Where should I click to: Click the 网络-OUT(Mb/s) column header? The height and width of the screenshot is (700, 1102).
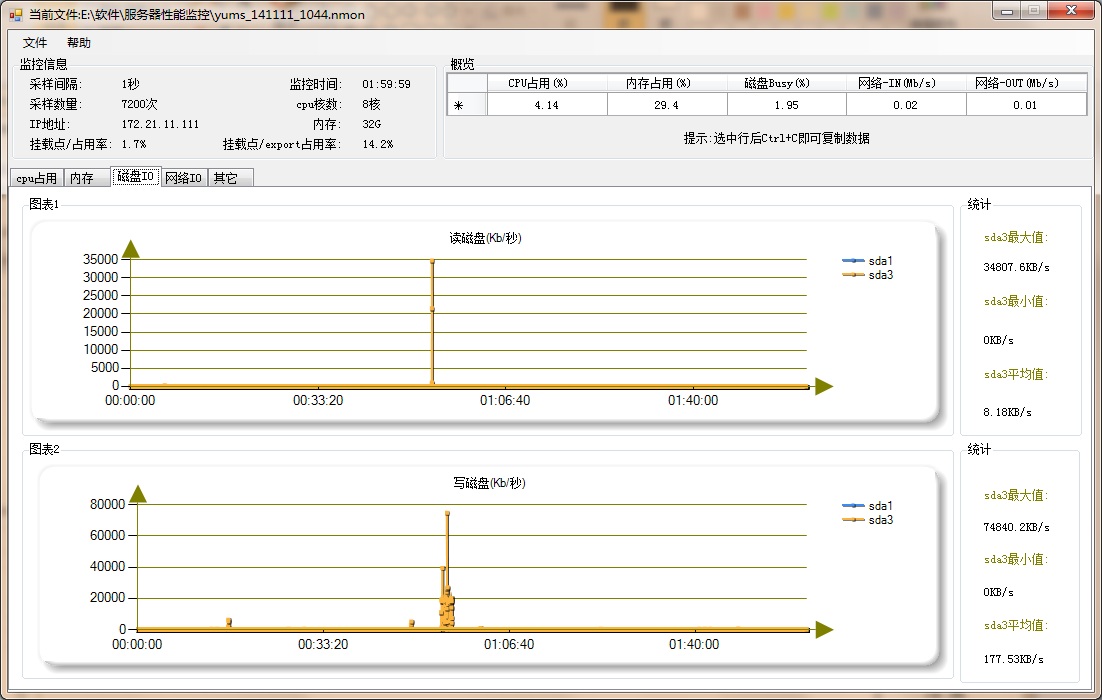coord(1026,83)
